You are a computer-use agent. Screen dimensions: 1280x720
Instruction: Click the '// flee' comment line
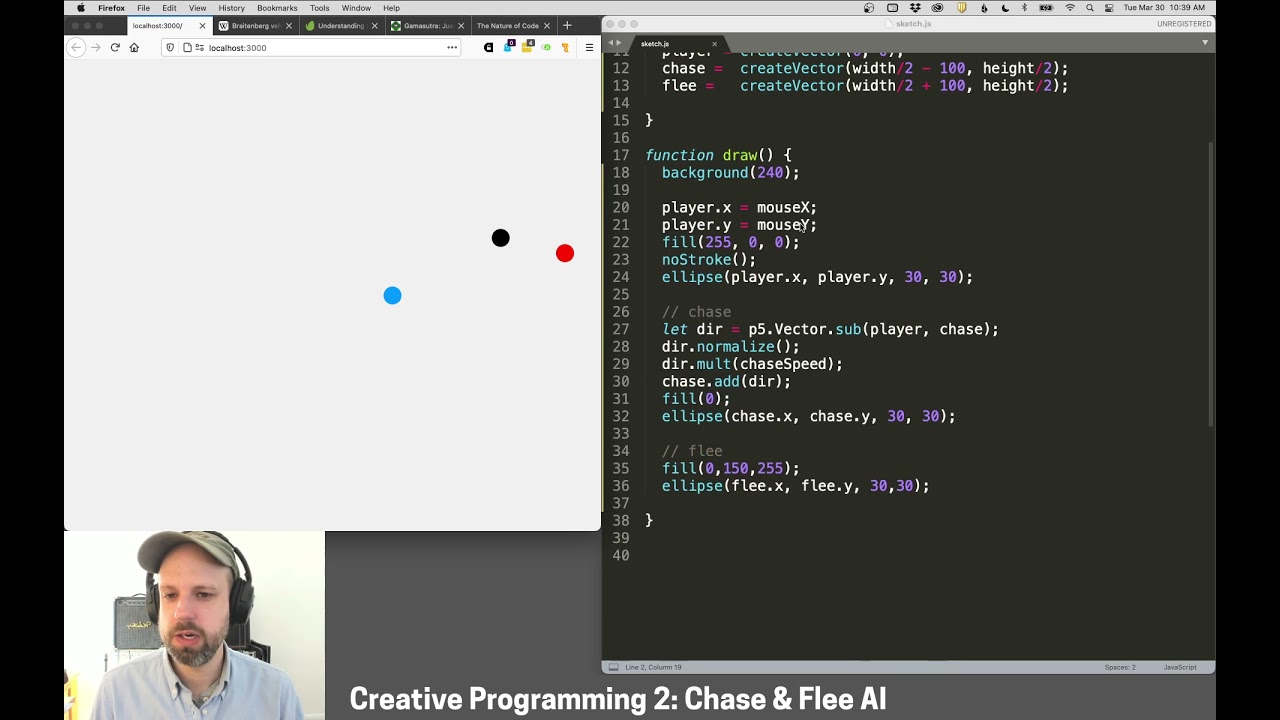(692, 451)
